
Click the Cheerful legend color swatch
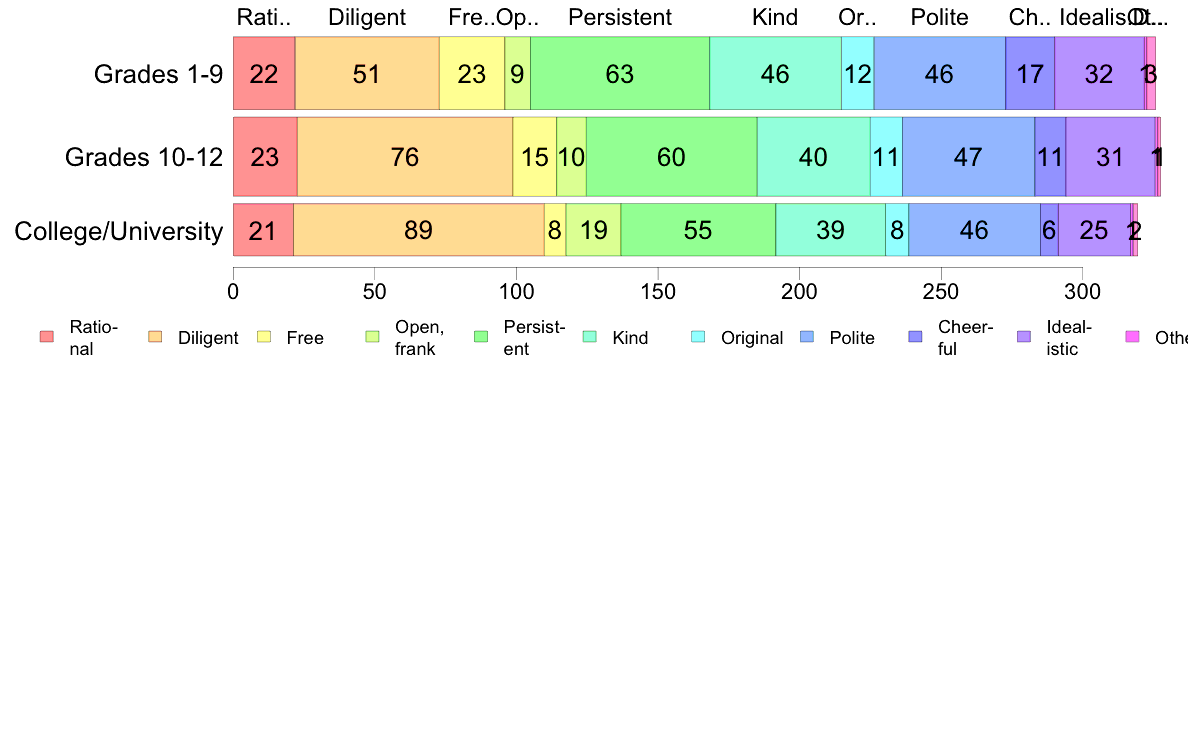[x=915, y=337]
